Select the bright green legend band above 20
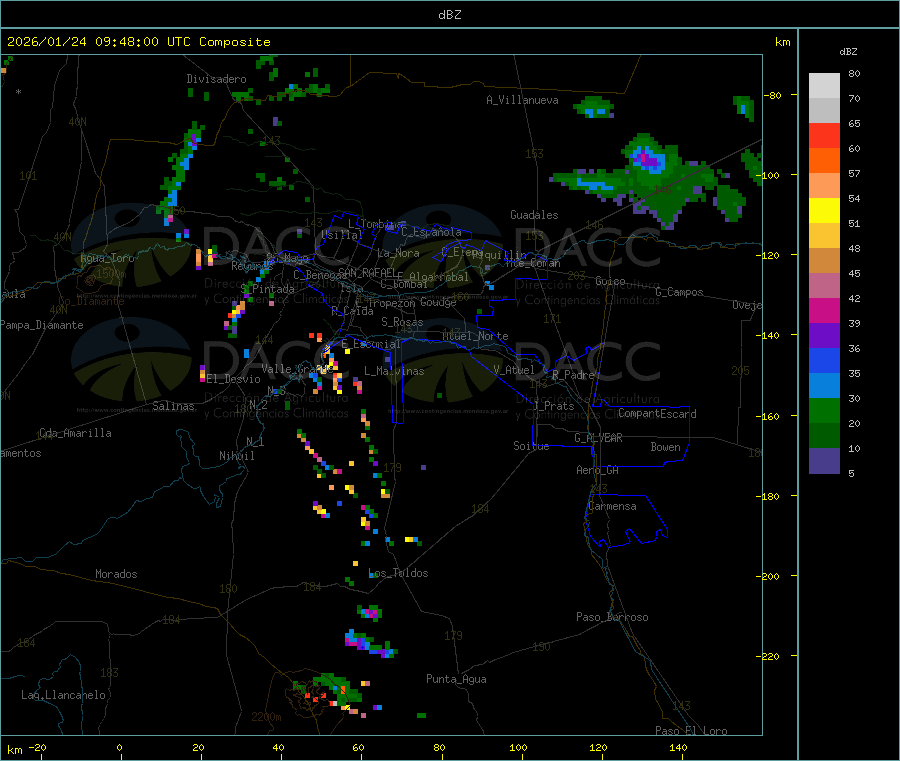 pyautogui.click(x=824, y=410)
